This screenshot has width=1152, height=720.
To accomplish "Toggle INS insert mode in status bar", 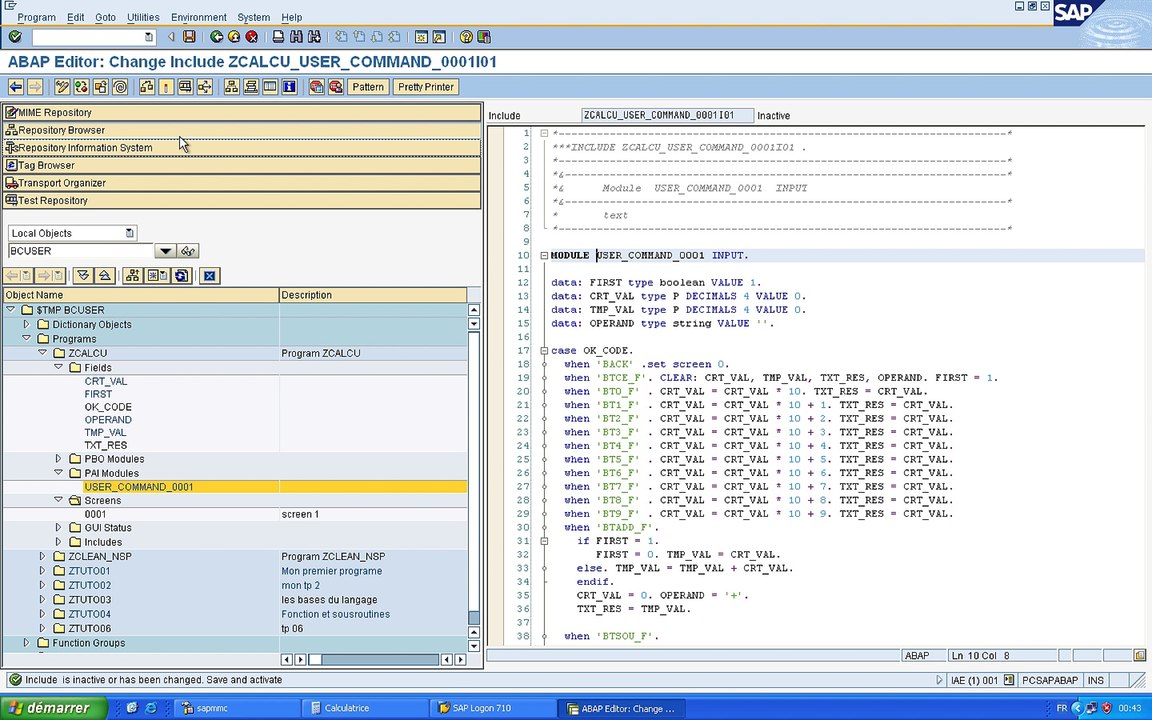I will point(1095,680).
